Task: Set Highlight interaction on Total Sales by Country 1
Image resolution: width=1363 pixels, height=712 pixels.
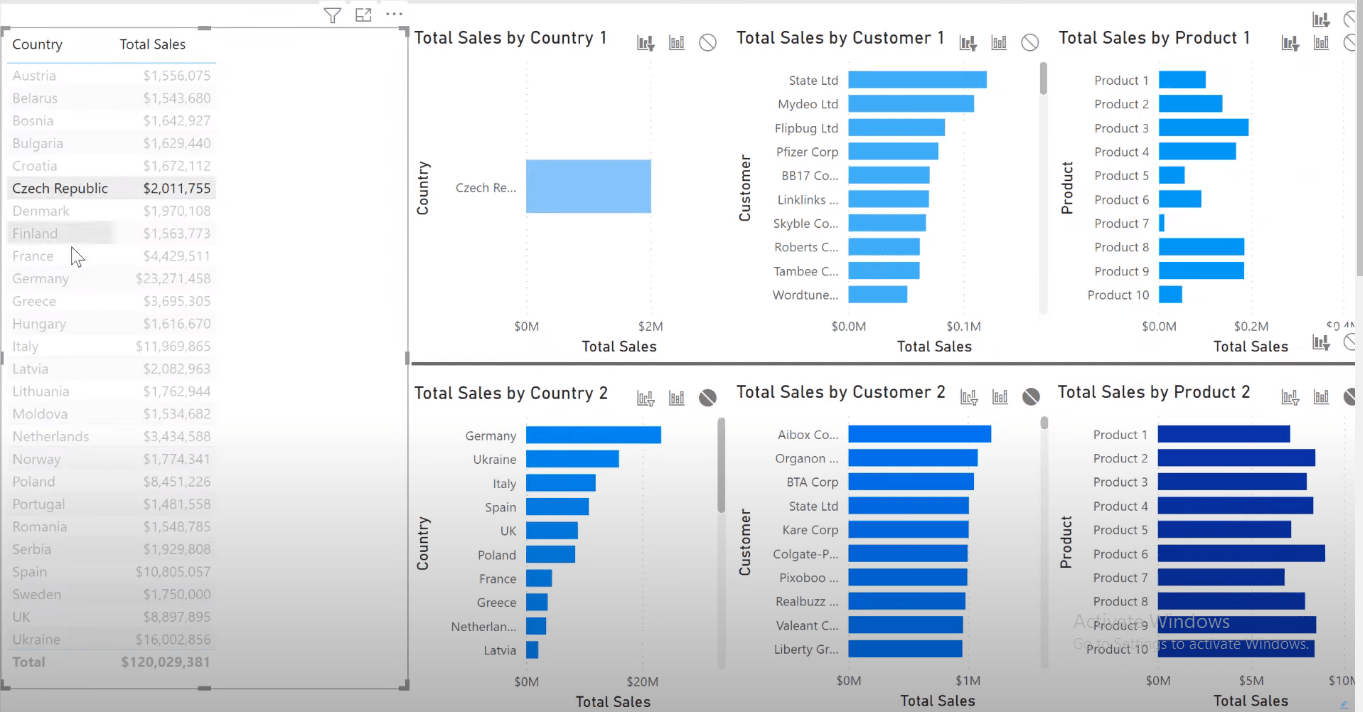Action: point(677,43)
